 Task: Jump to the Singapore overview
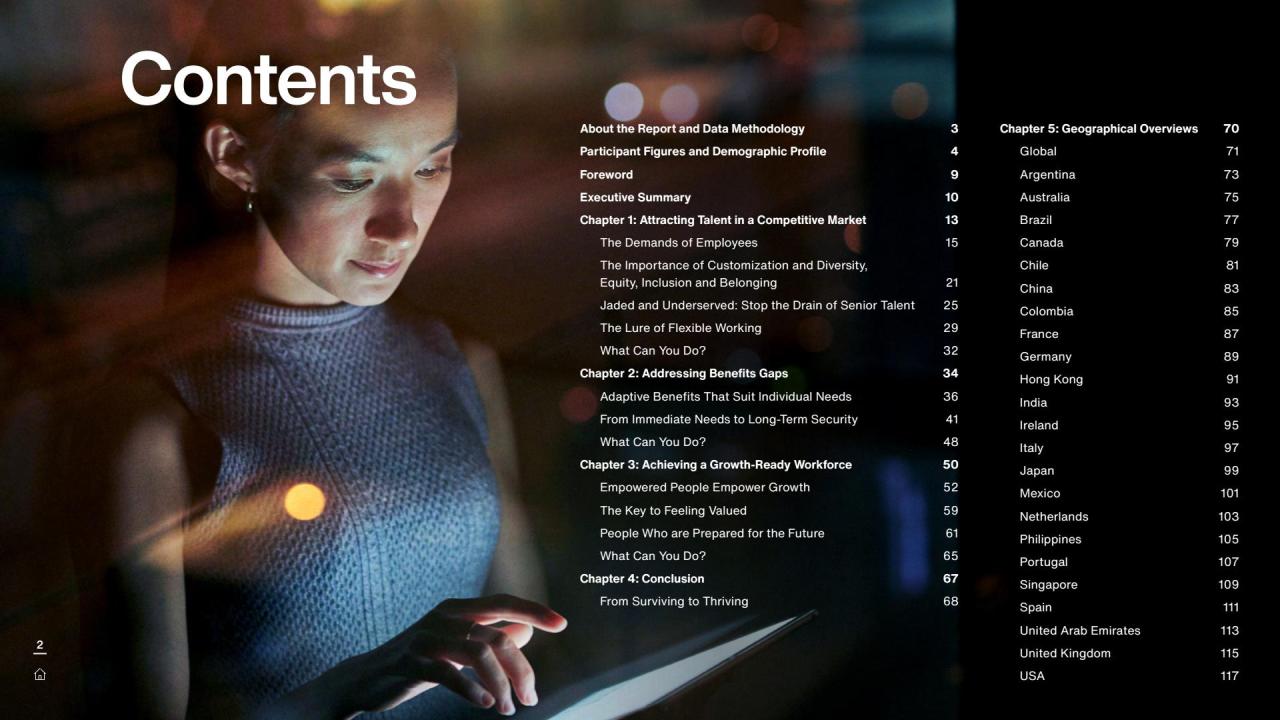[1049, 585]
